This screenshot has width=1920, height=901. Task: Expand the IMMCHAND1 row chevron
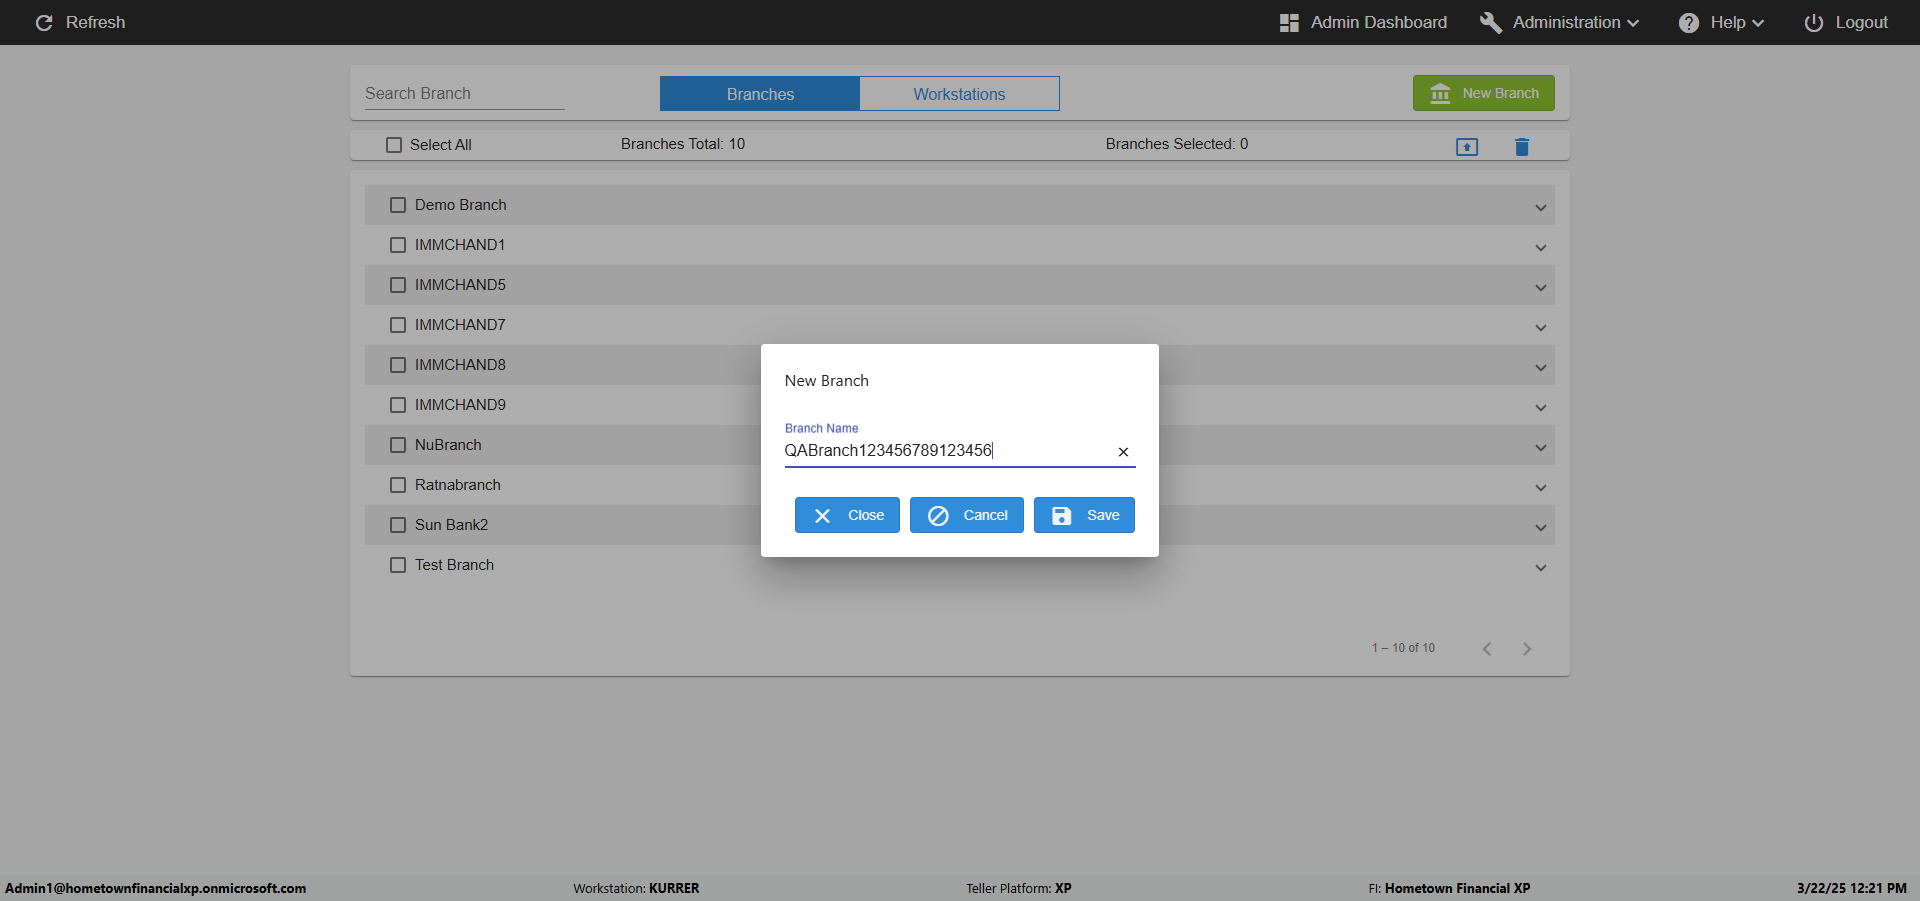[x=1541, y=248]
